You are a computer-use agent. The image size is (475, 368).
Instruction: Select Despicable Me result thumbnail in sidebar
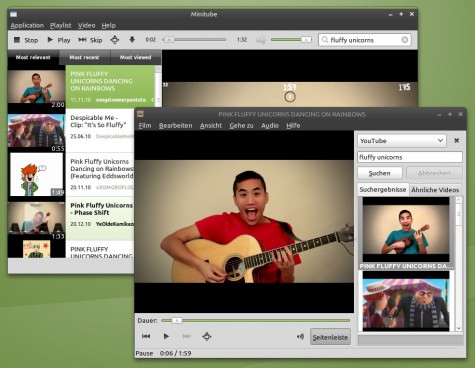(406, 301)
